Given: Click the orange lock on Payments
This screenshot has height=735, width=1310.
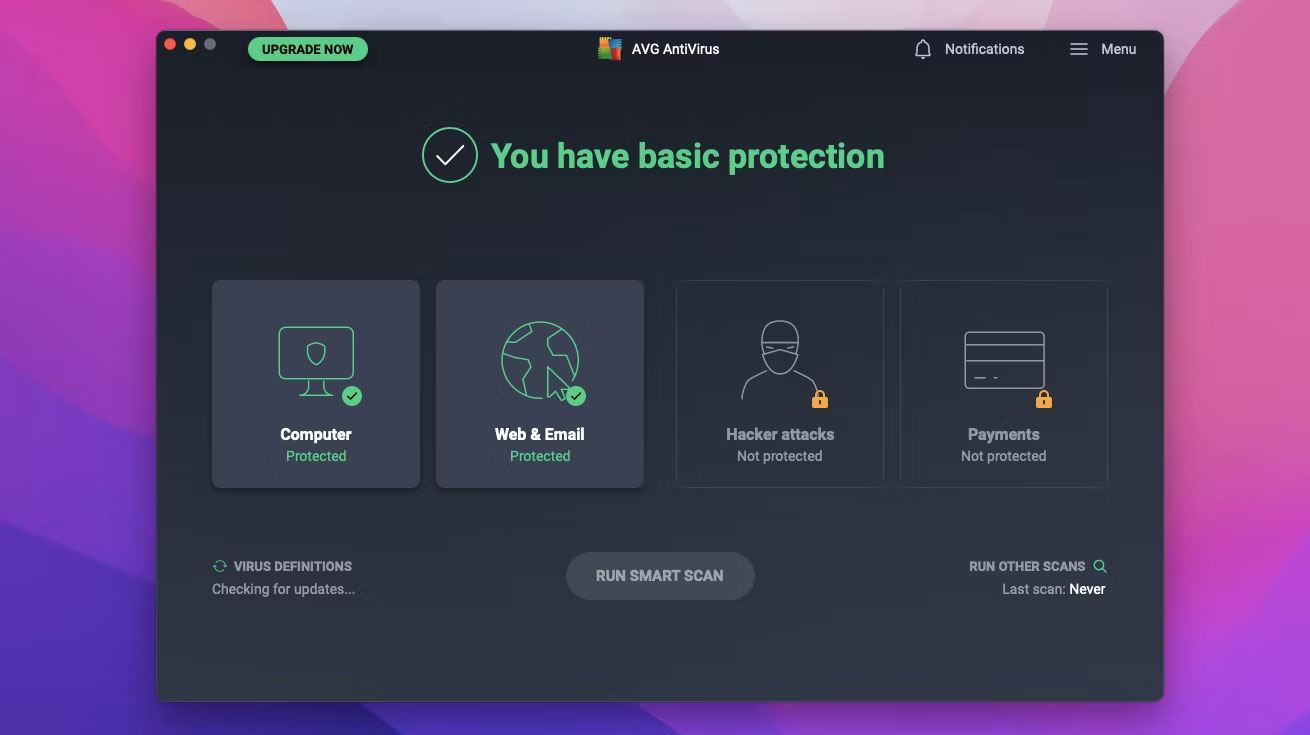Looking at the screenshot, I should coord(1044,399).
